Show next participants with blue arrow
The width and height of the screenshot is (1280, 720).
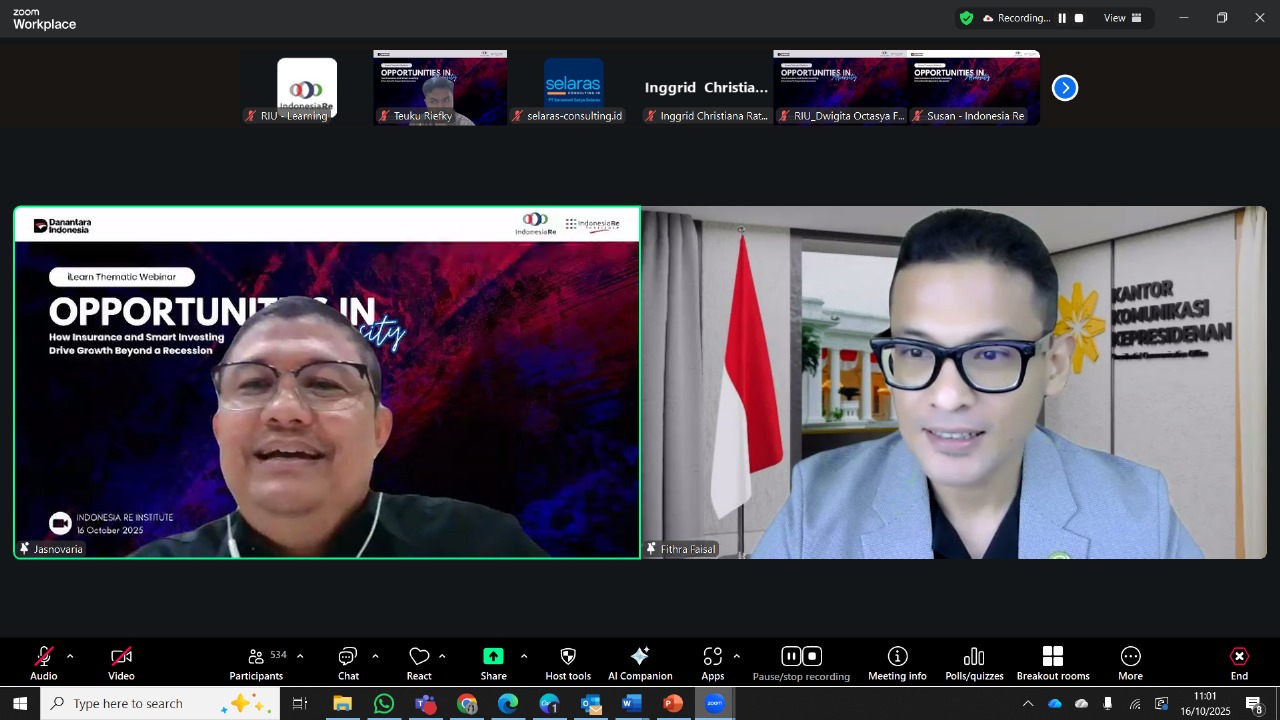[1065, 88]
